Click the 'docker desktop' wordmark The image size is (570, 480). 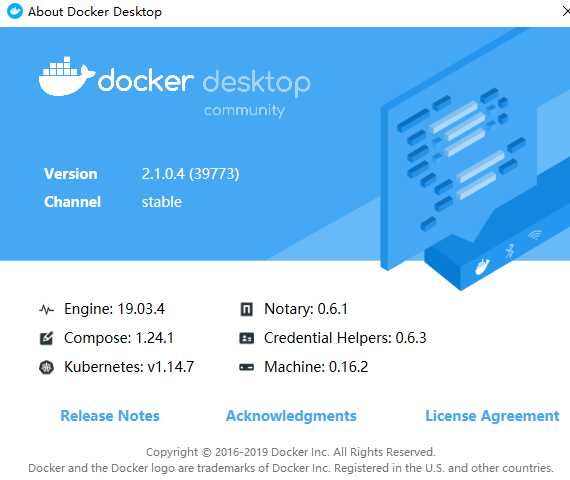point(204,83)
